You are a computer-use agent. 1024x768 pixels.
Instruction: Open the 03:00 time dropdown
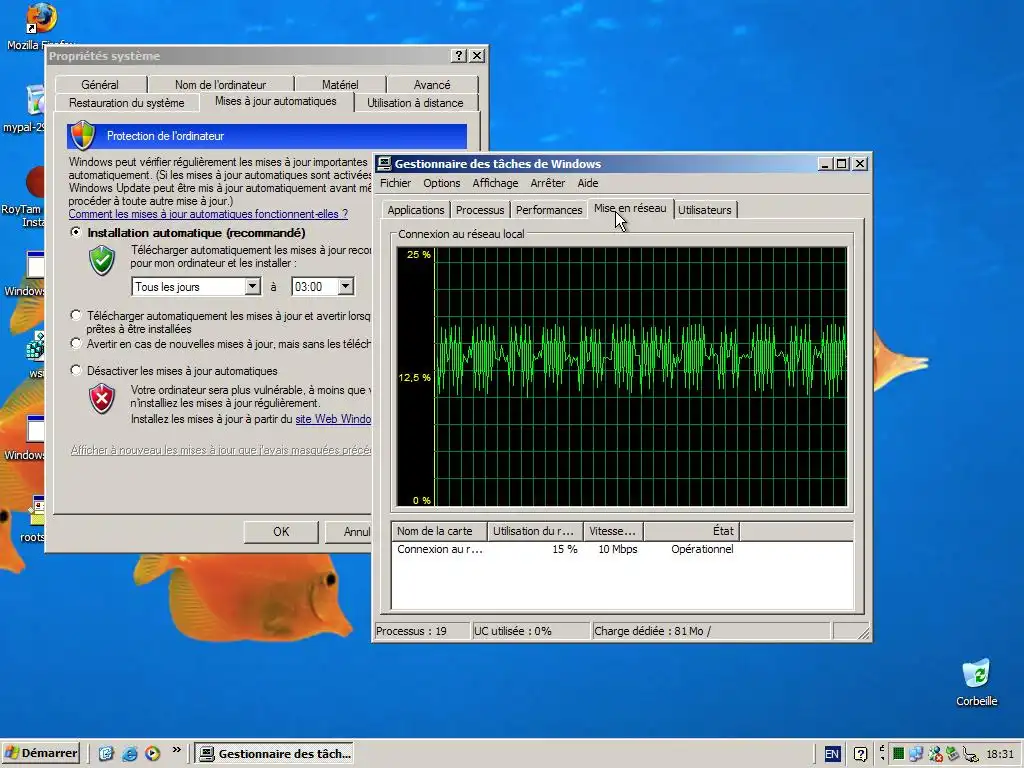345,286
